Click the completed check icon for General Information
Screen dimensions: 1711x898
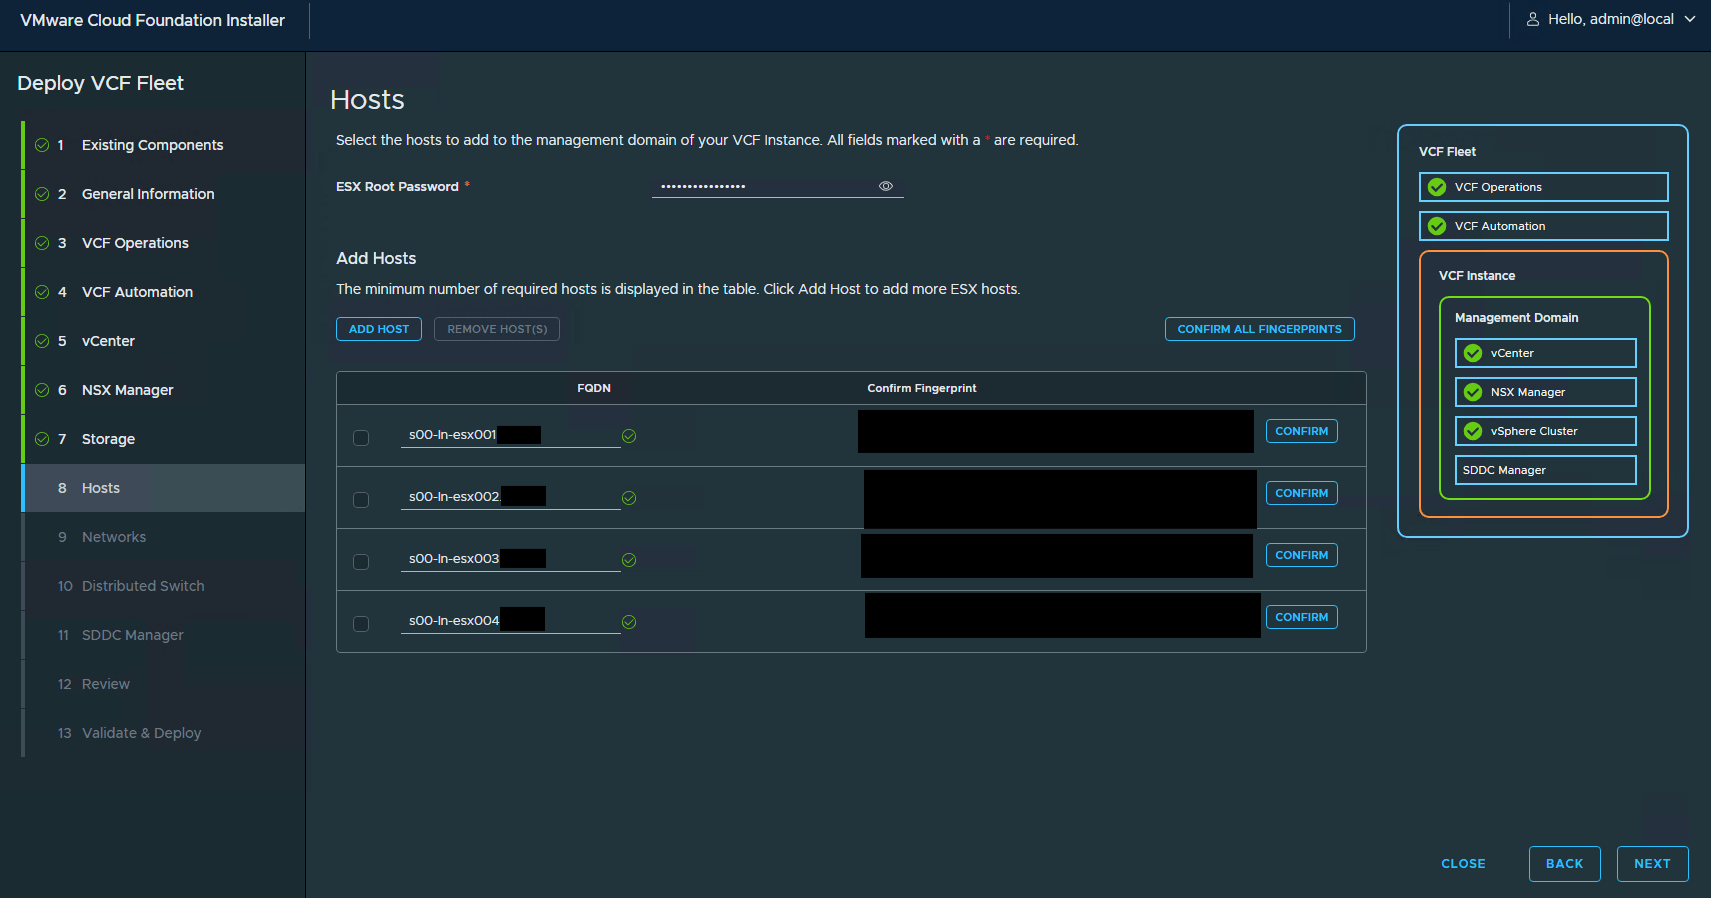[42, 194]
